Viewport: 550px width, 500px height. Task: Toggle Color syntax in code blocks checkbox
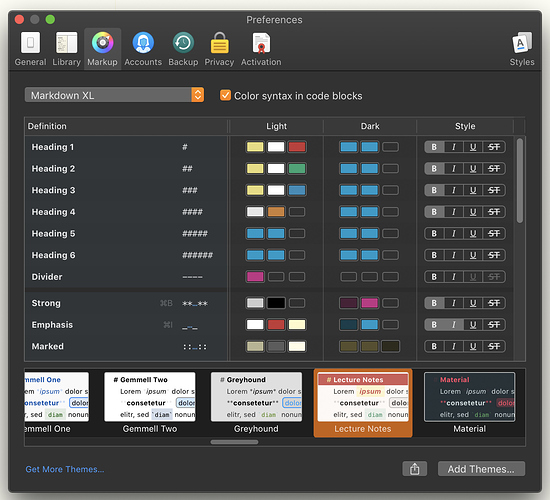point(225,95)
